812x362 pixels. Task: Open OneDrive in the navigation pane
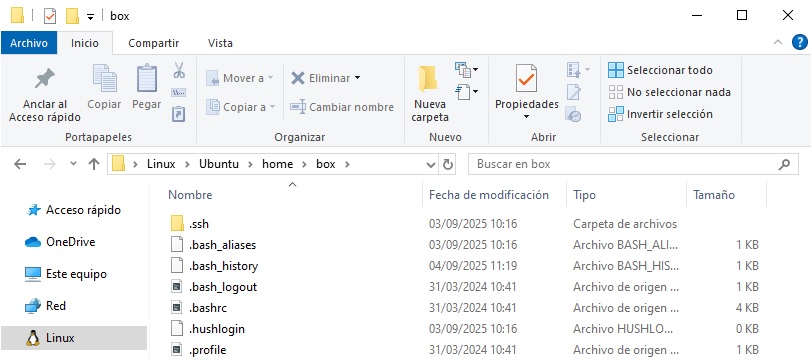point(61,242)
